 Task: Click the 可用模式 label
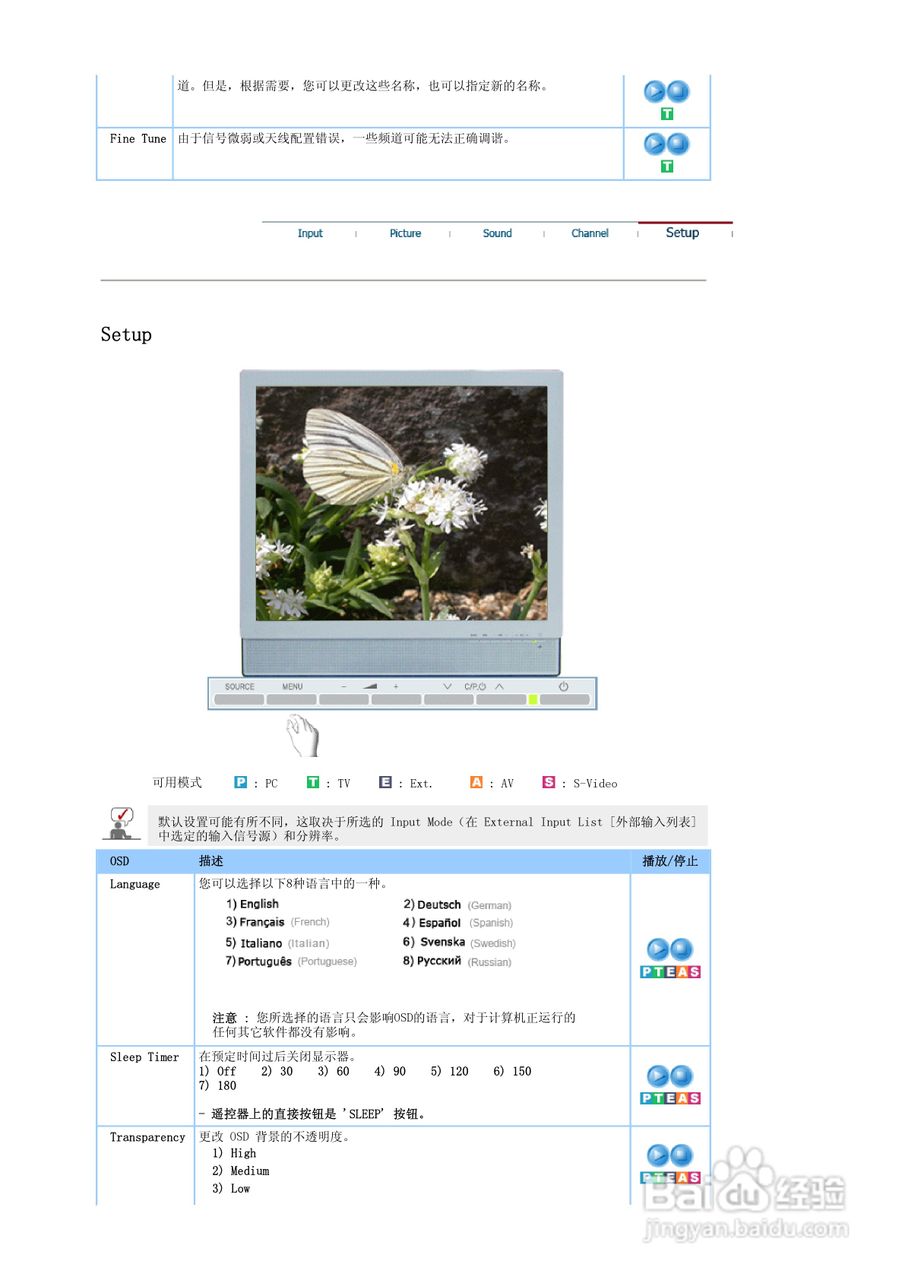(x=177, y=783)
